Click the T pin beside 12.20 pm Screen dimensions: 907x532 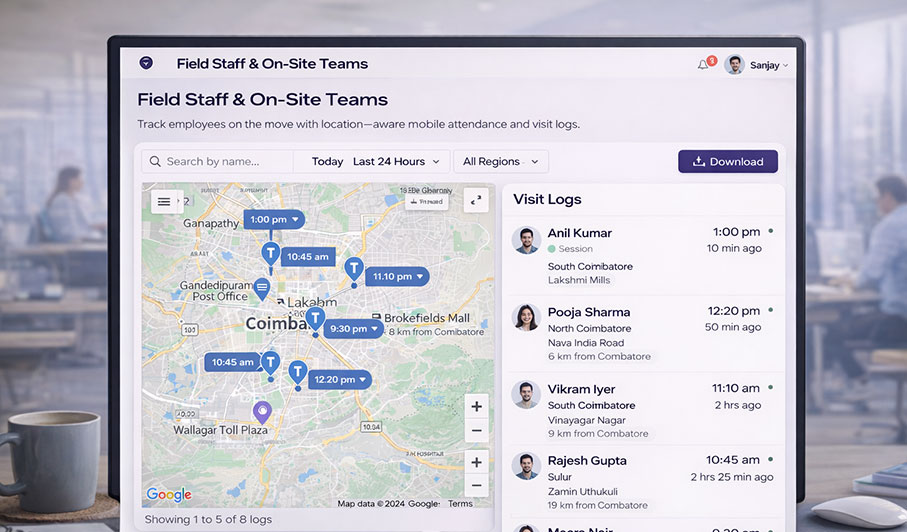coord(297,373)
